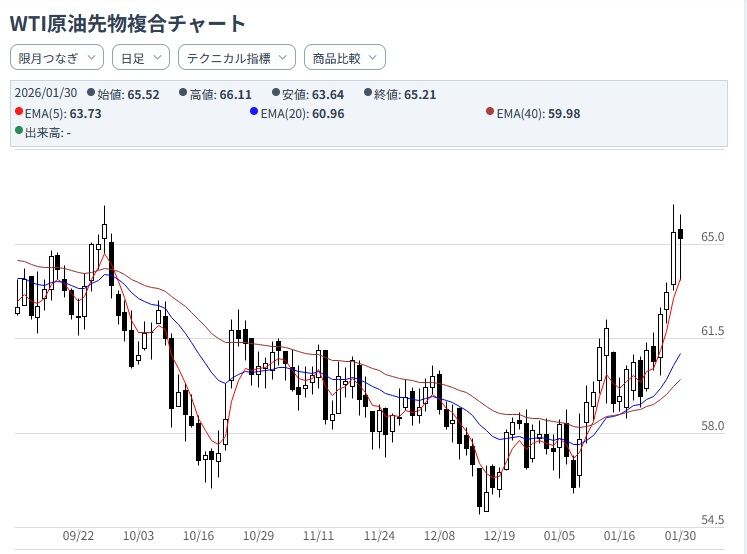This screenshot has height=554, width=747.
Task: Open the テクニカル指標 dropdown menu
Action: click(236, 58)
